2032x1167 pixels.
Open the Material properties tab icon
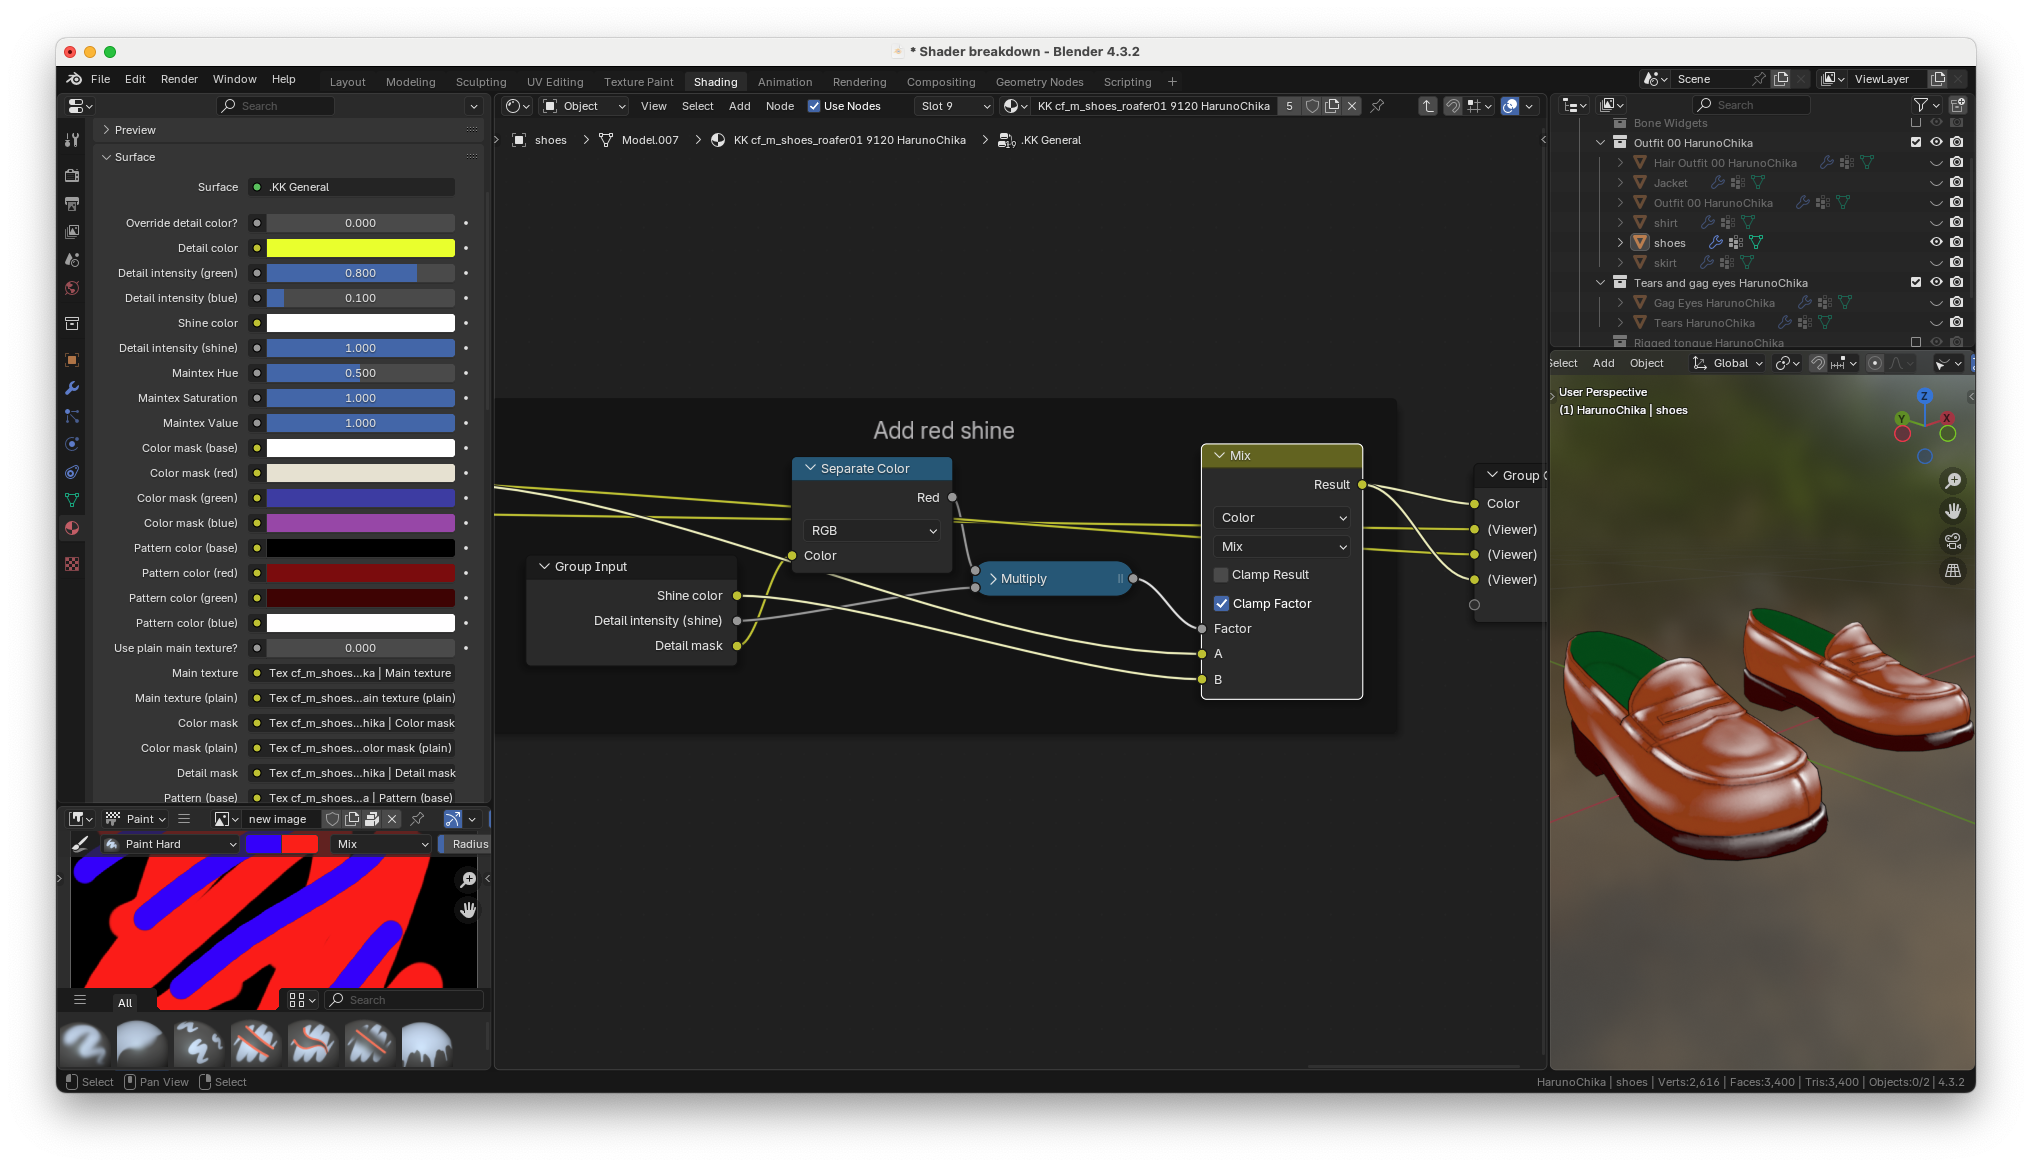tap(72, 528)
